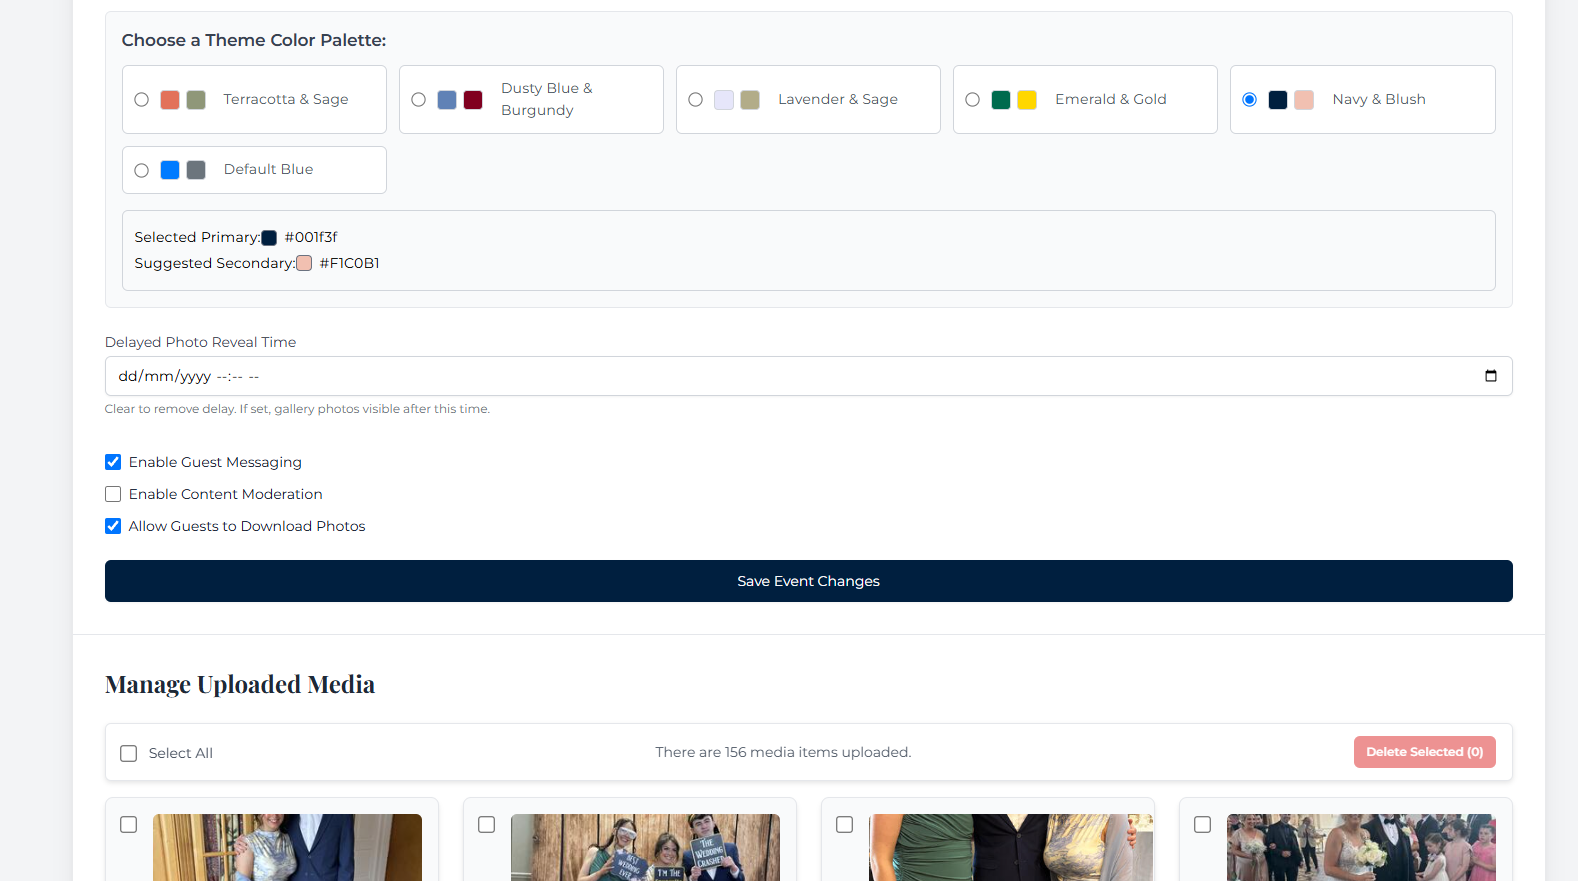Click the Navy & Blush radio button
The image size is (1578, 881).
tap(1250, 100)
